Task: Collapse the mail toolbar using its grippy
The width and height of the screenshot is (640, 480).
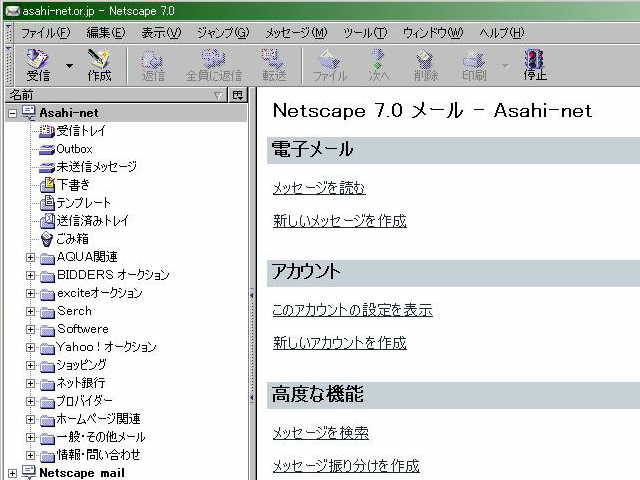Action: tap(9, 65)
